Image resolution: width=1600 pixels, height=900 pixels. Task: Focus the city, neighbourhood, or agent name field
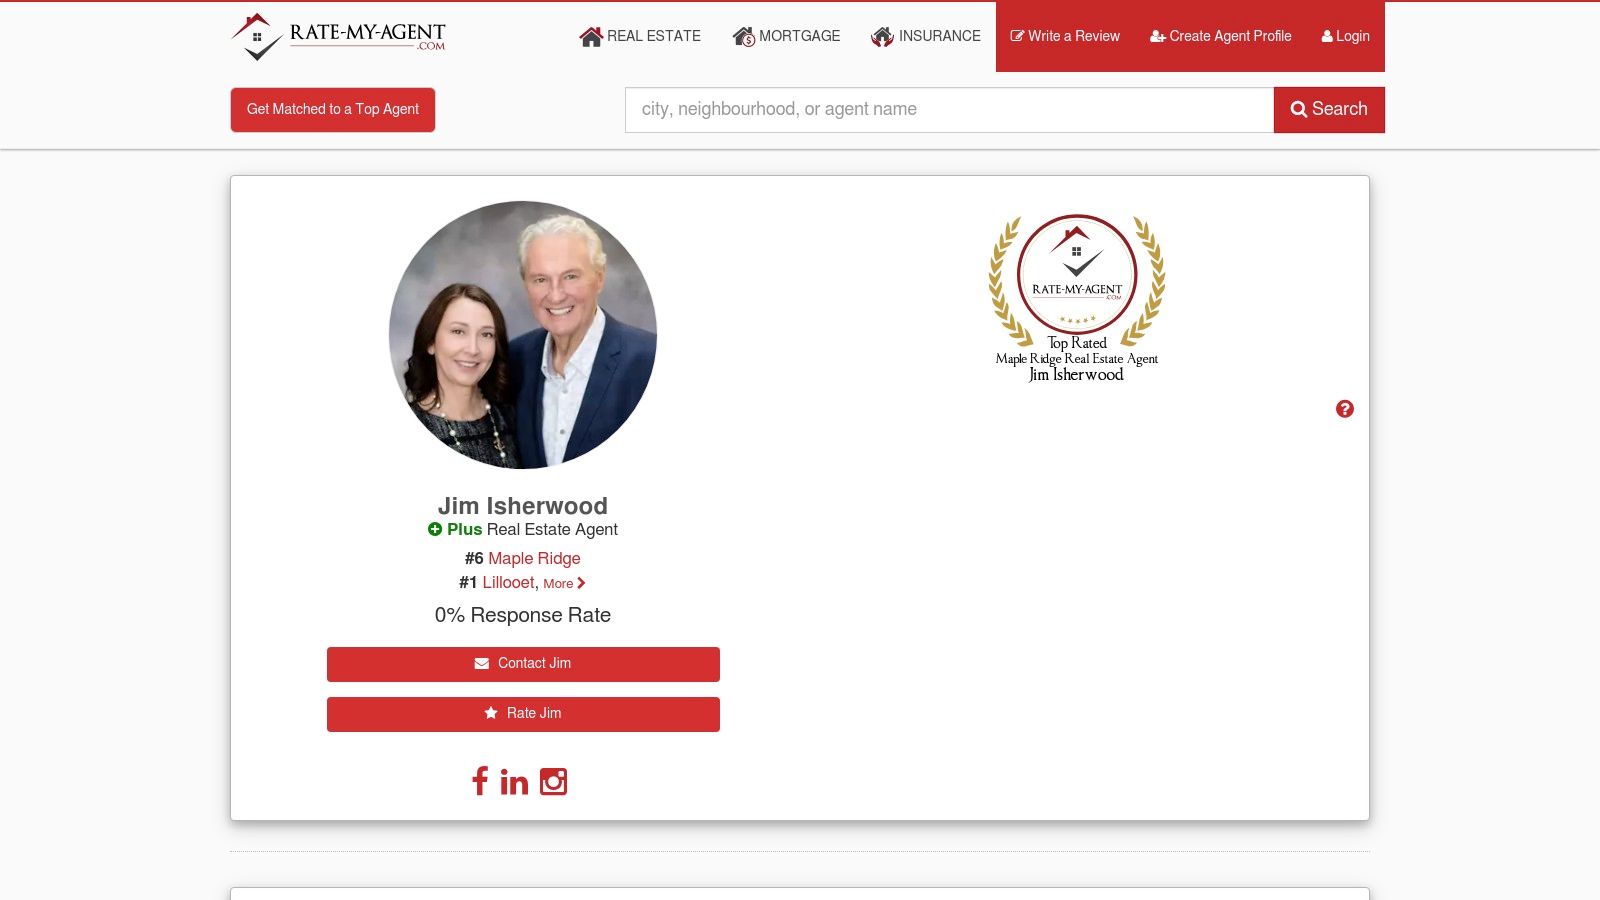pos(949,110)
